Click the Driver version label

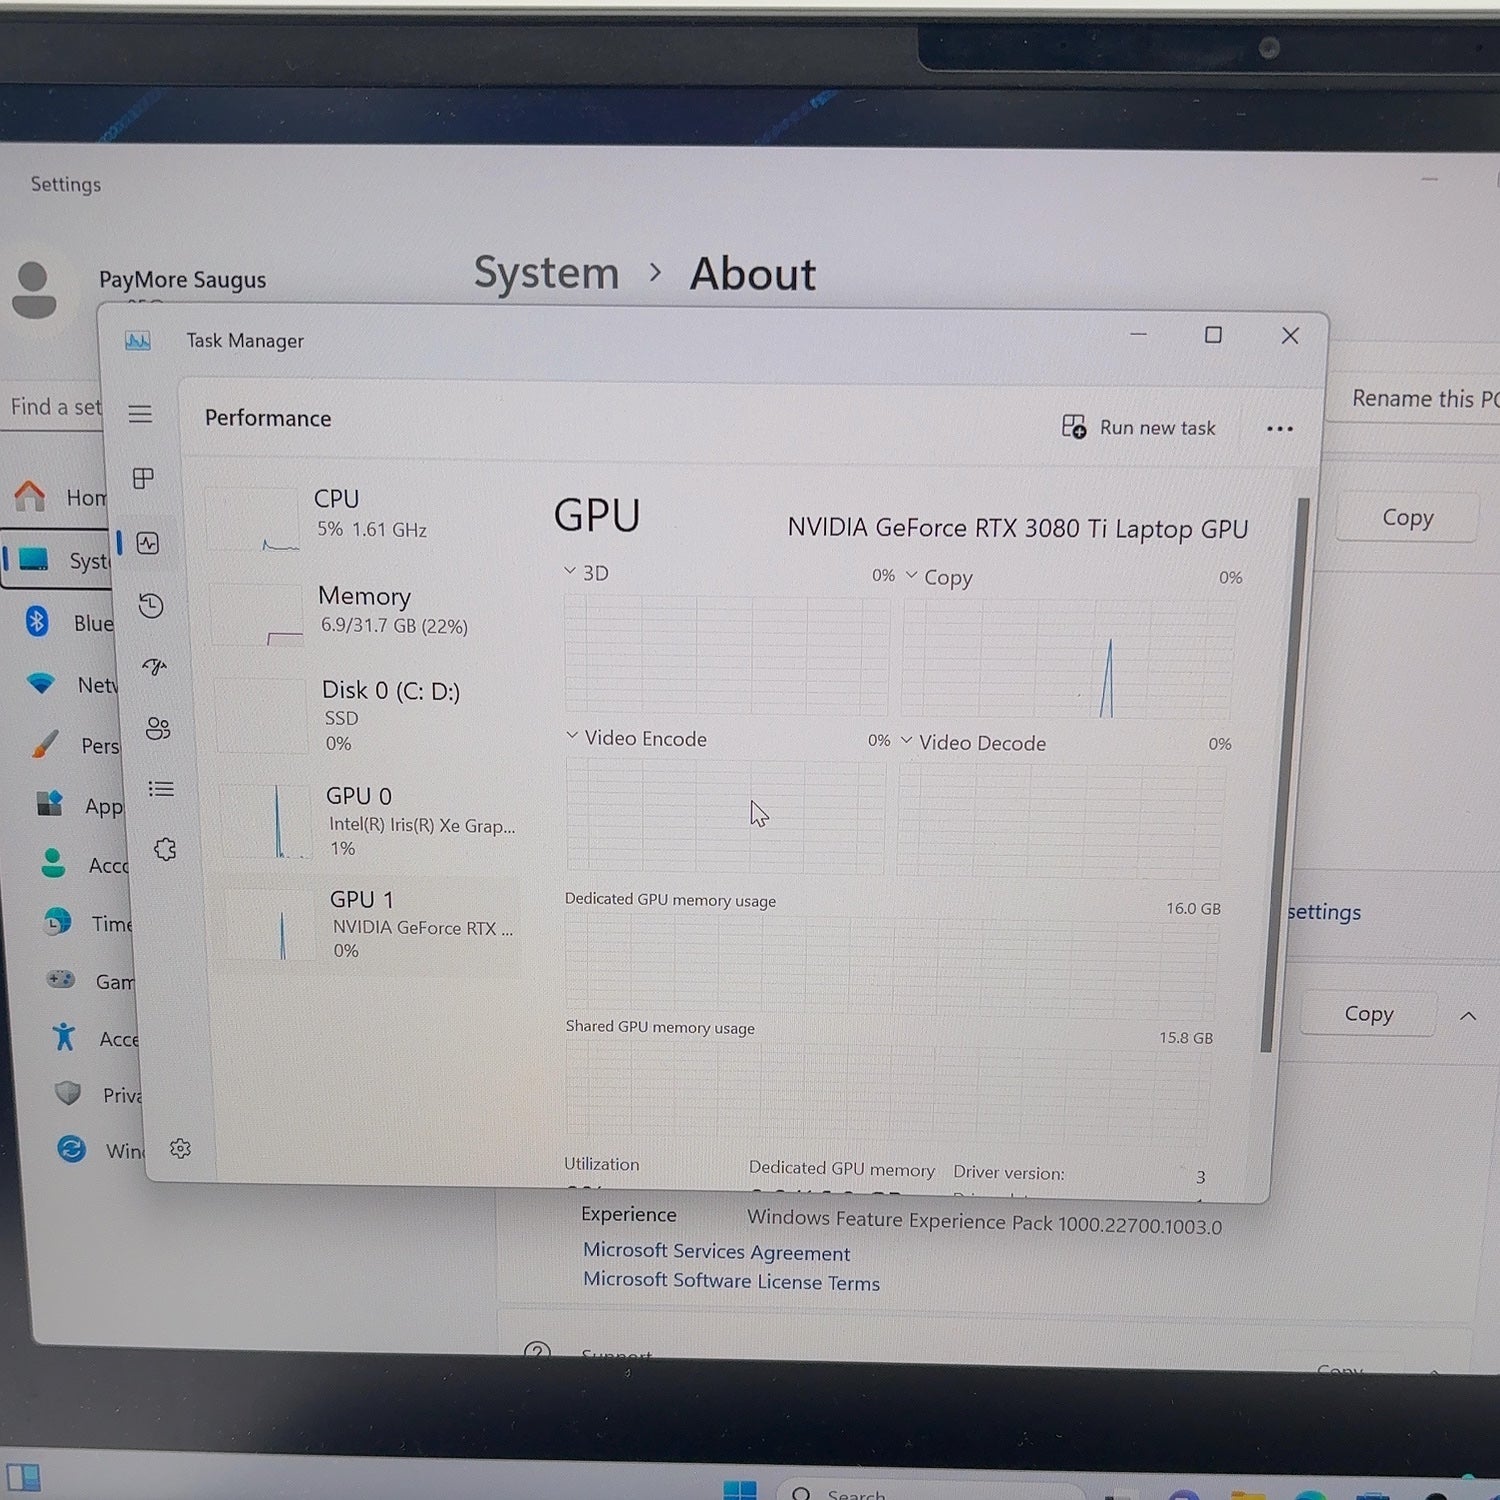pyautogui.click(x=1008, y=1172)
